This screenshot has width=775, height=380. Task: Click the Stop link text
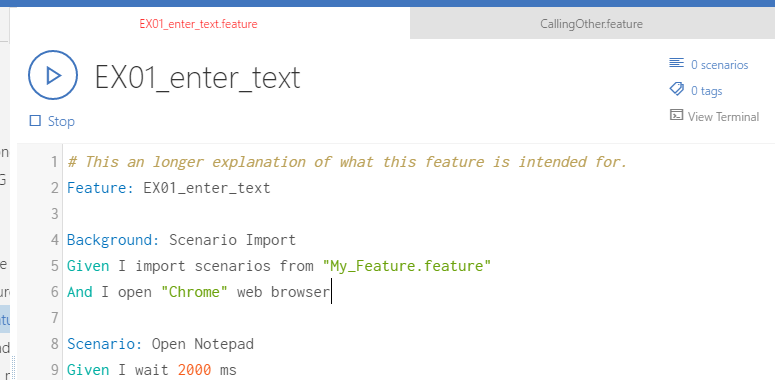point(61,121)
